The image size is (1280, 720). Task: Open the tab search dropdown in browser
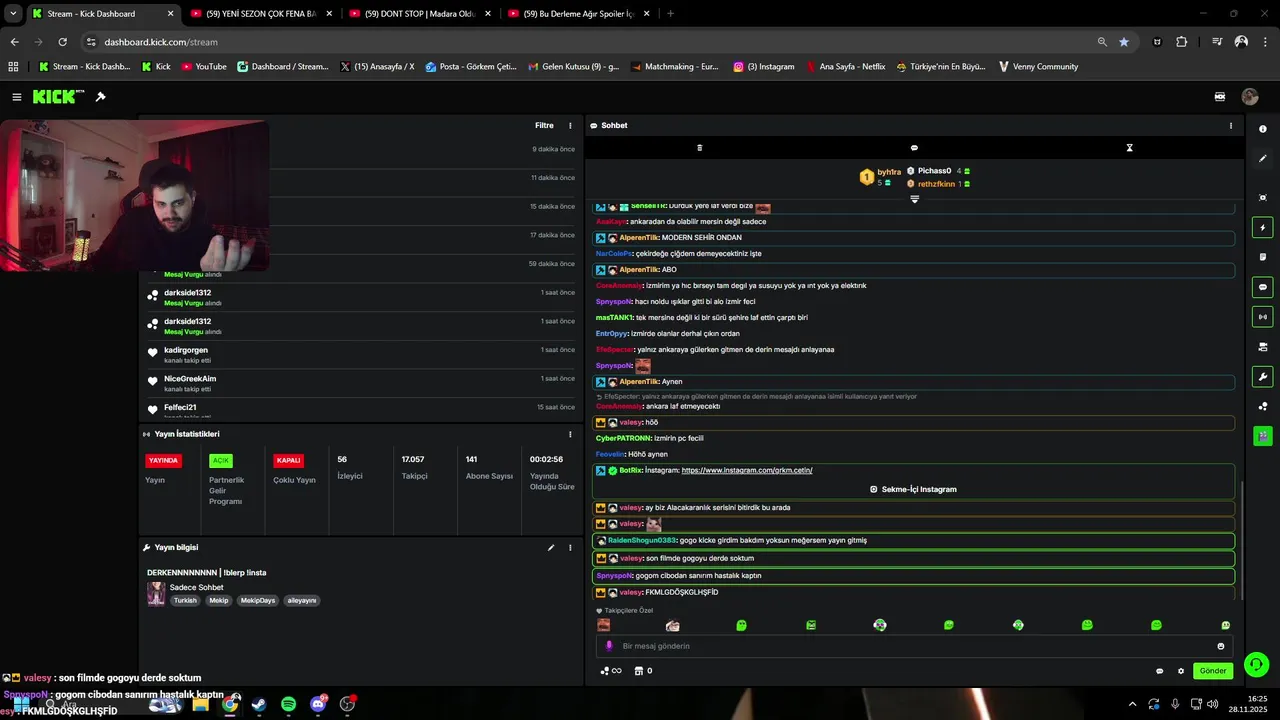(x=13, y=14)
